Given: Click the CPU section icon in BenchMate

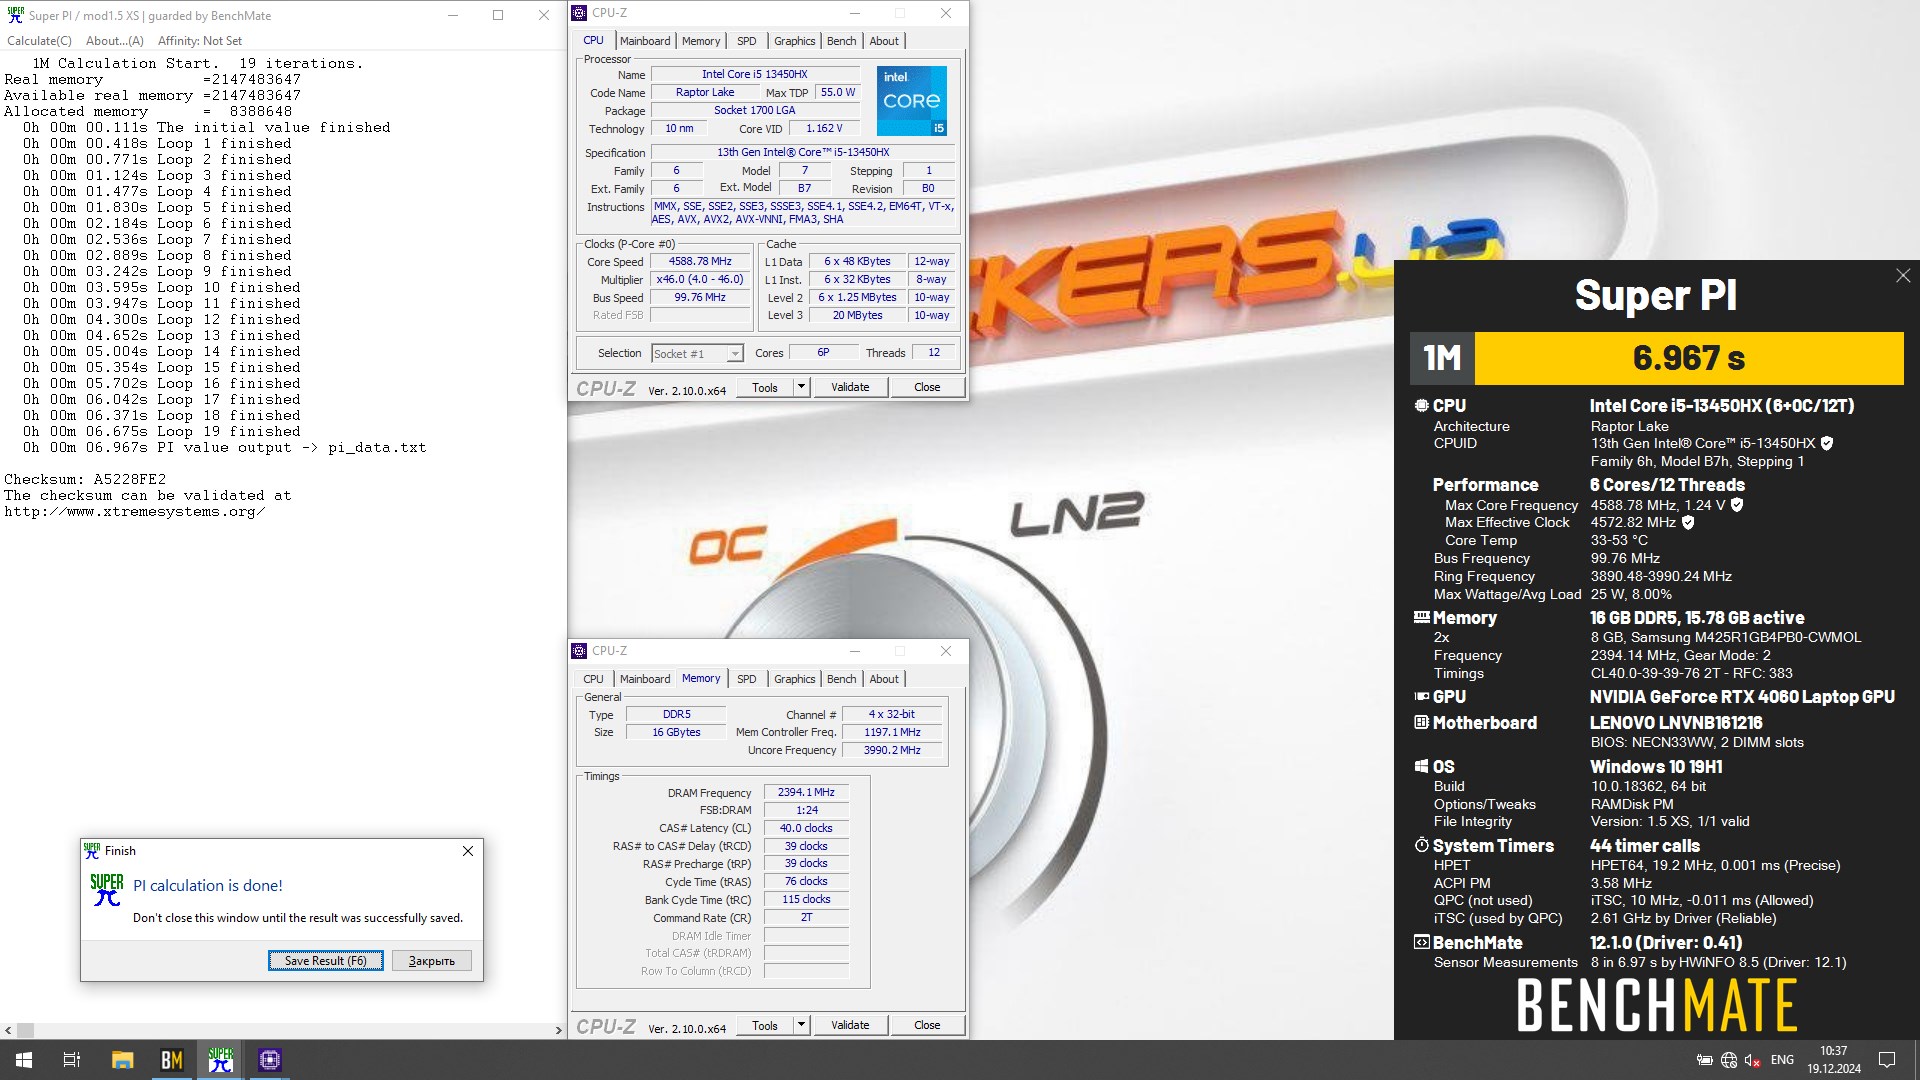Looking at the screenshot, I should [1421, 406].
